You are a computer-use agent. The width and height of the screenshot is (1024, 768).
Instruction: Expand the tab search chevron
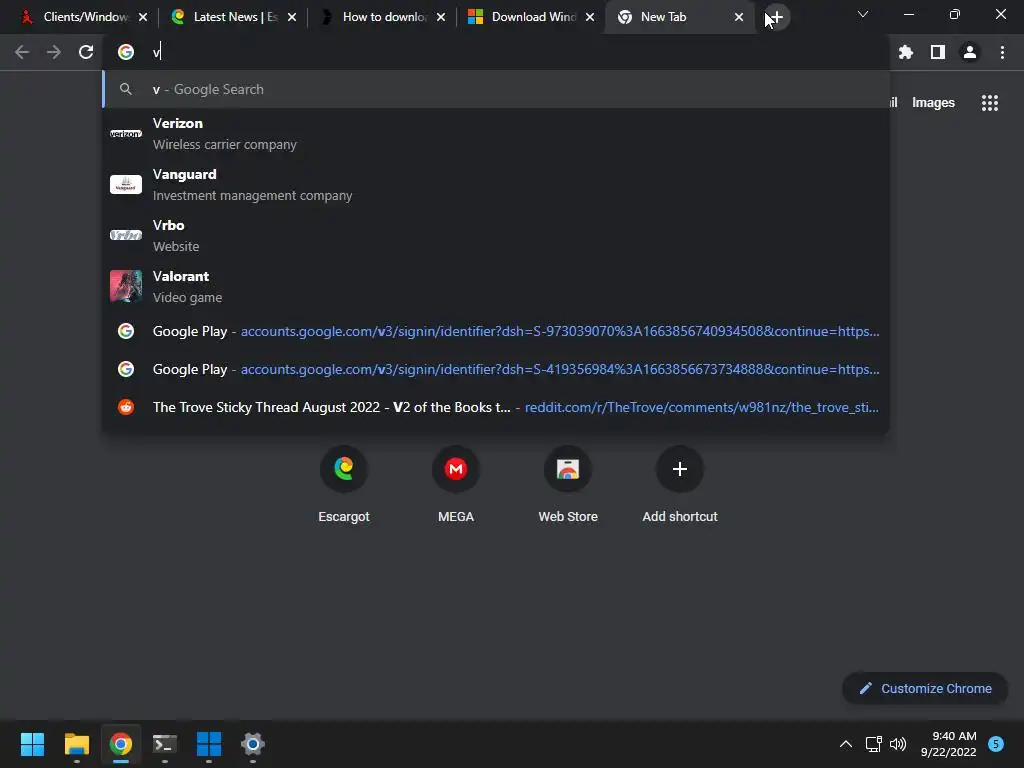(x=863, y=14)
